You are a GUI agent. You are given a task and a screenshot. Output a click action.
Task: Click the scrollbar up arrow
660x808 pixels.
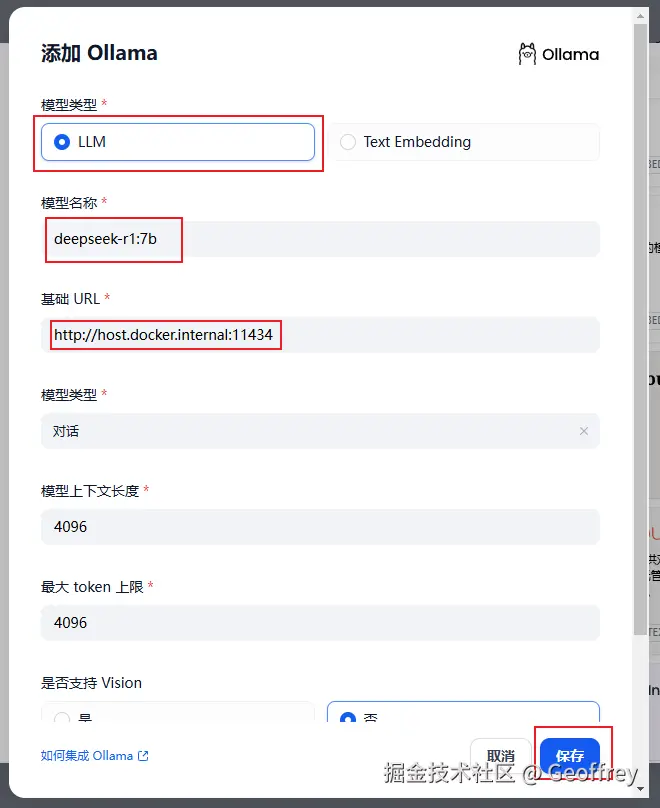tap(641, 14)
